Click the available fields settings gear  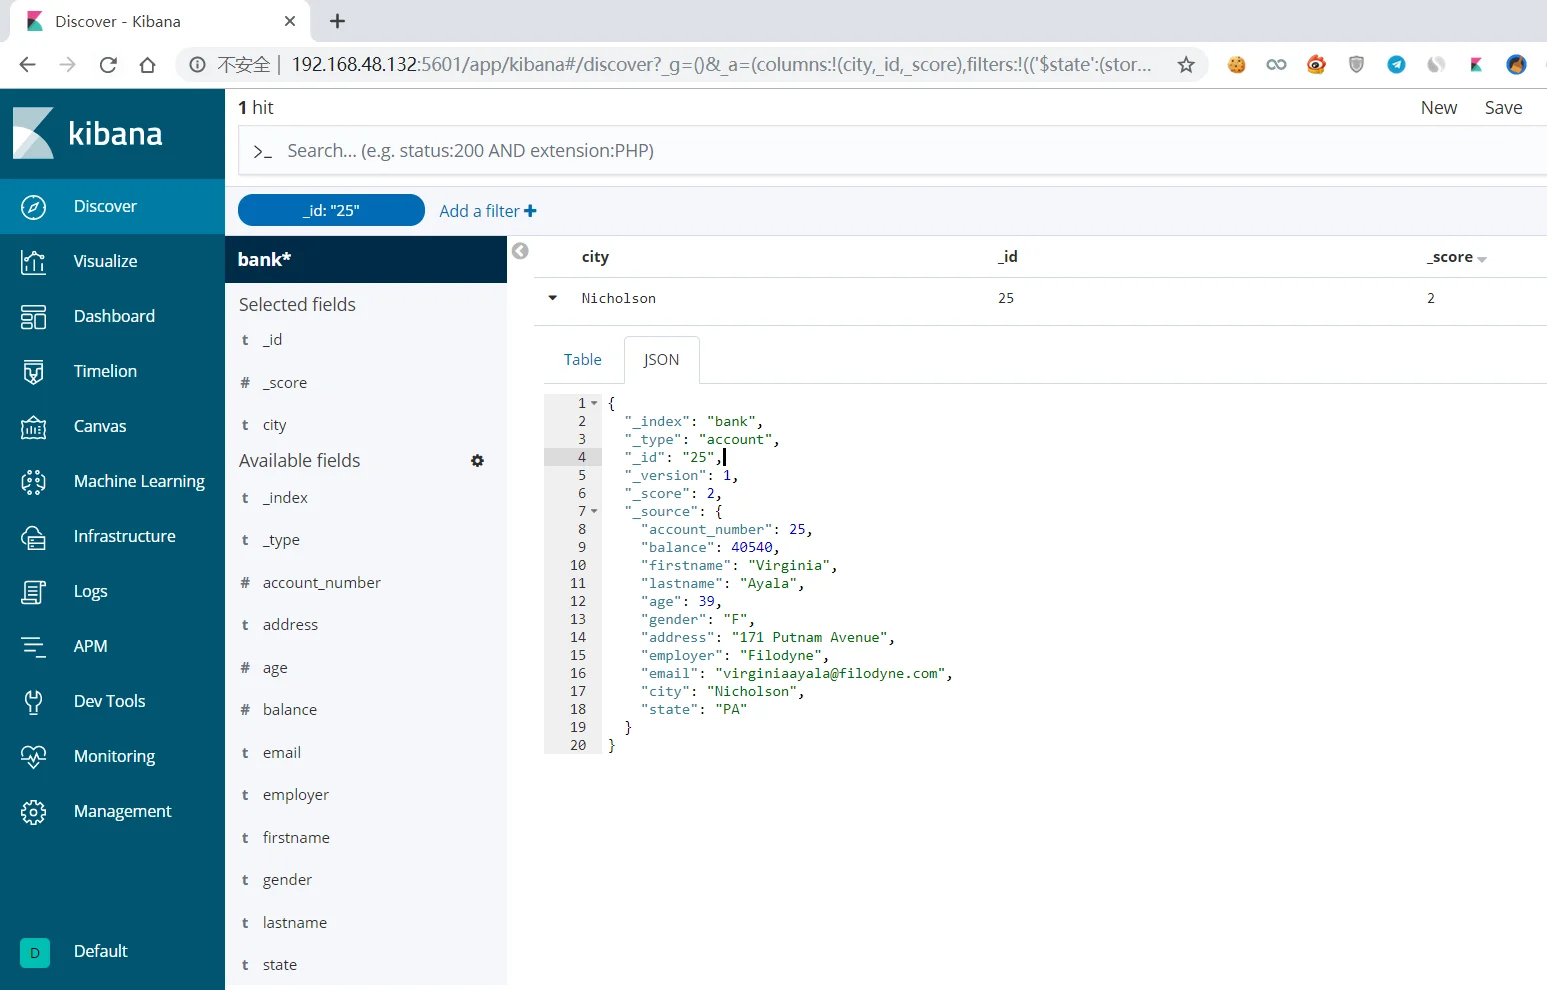[x=477, y=461]
